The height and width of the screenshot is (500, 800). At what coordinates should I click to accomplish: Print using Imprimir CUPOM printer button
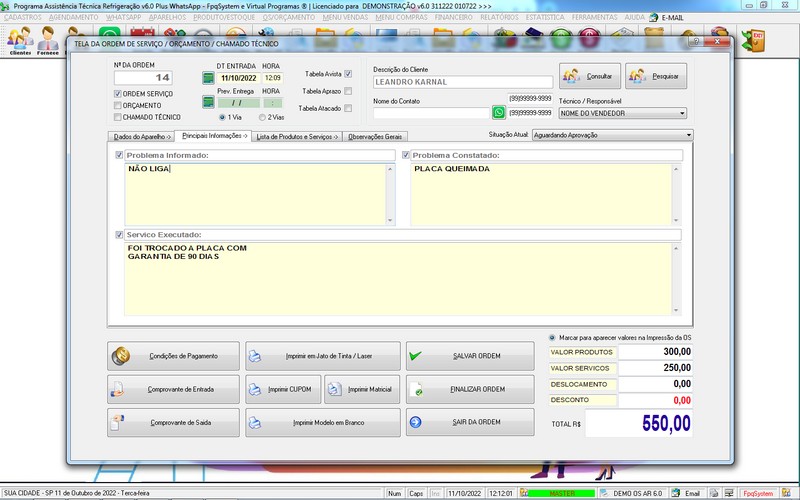(x=281, y=389)
